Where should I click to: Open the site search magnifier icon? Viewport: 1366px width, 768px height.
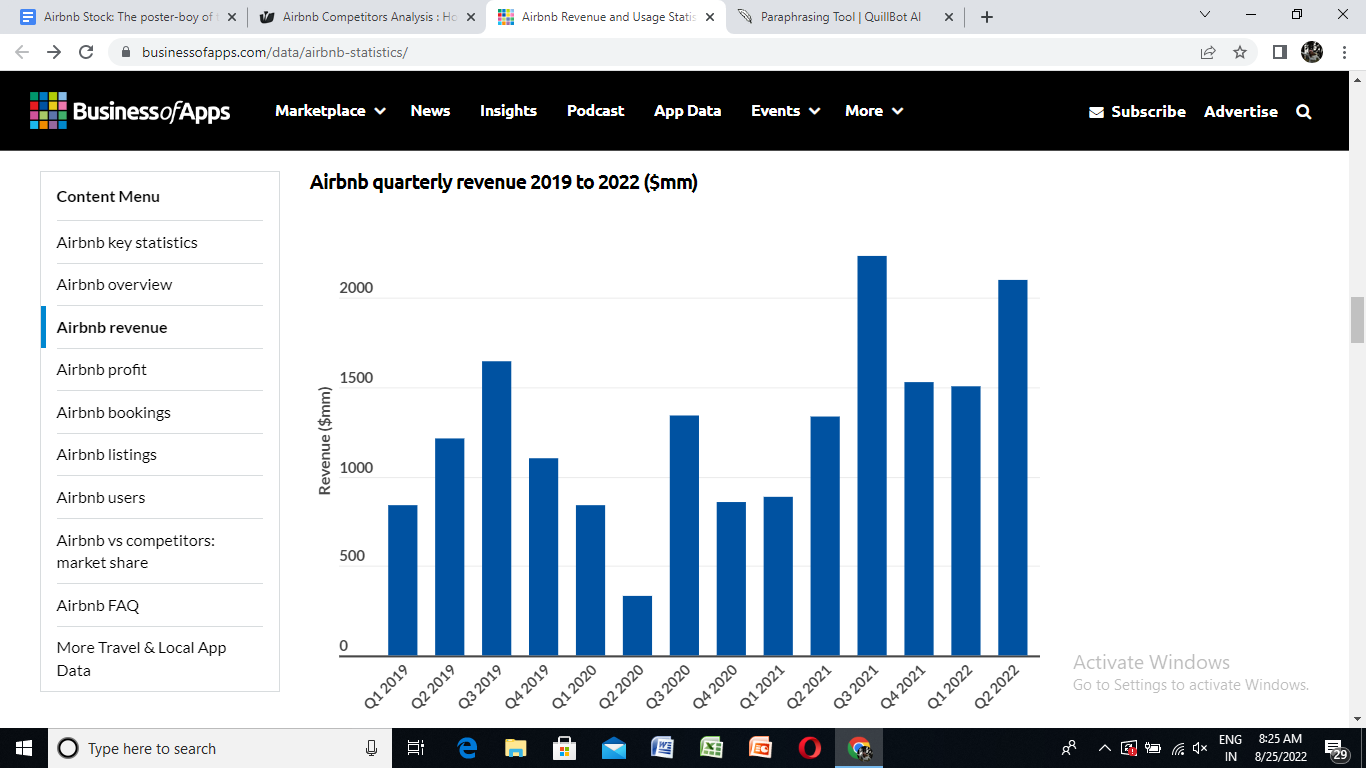tap(1304, 112)
